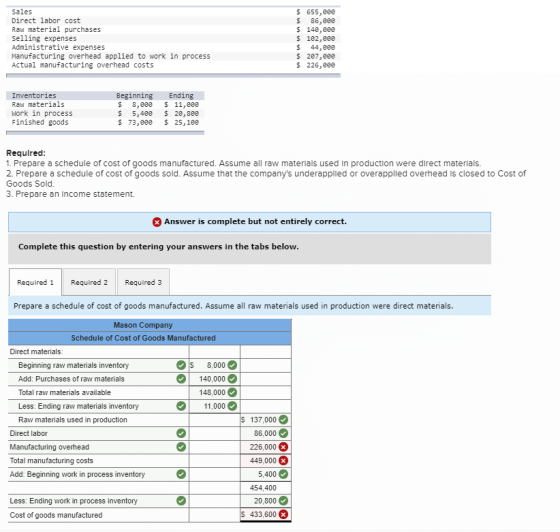Switch to the Required 2 tab

(x=89, y=282)
